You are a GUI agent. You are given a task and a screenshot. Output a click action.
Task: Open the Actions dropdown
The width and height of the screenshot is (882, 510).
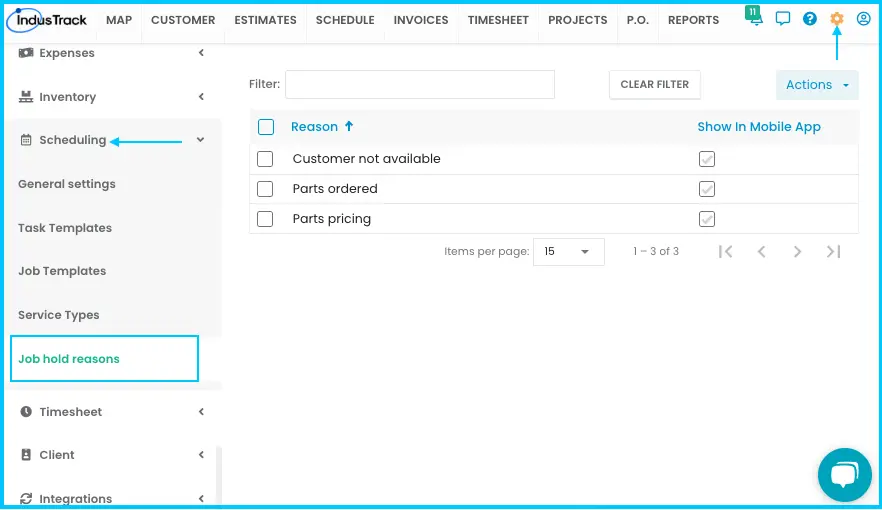tap(817, 85)
